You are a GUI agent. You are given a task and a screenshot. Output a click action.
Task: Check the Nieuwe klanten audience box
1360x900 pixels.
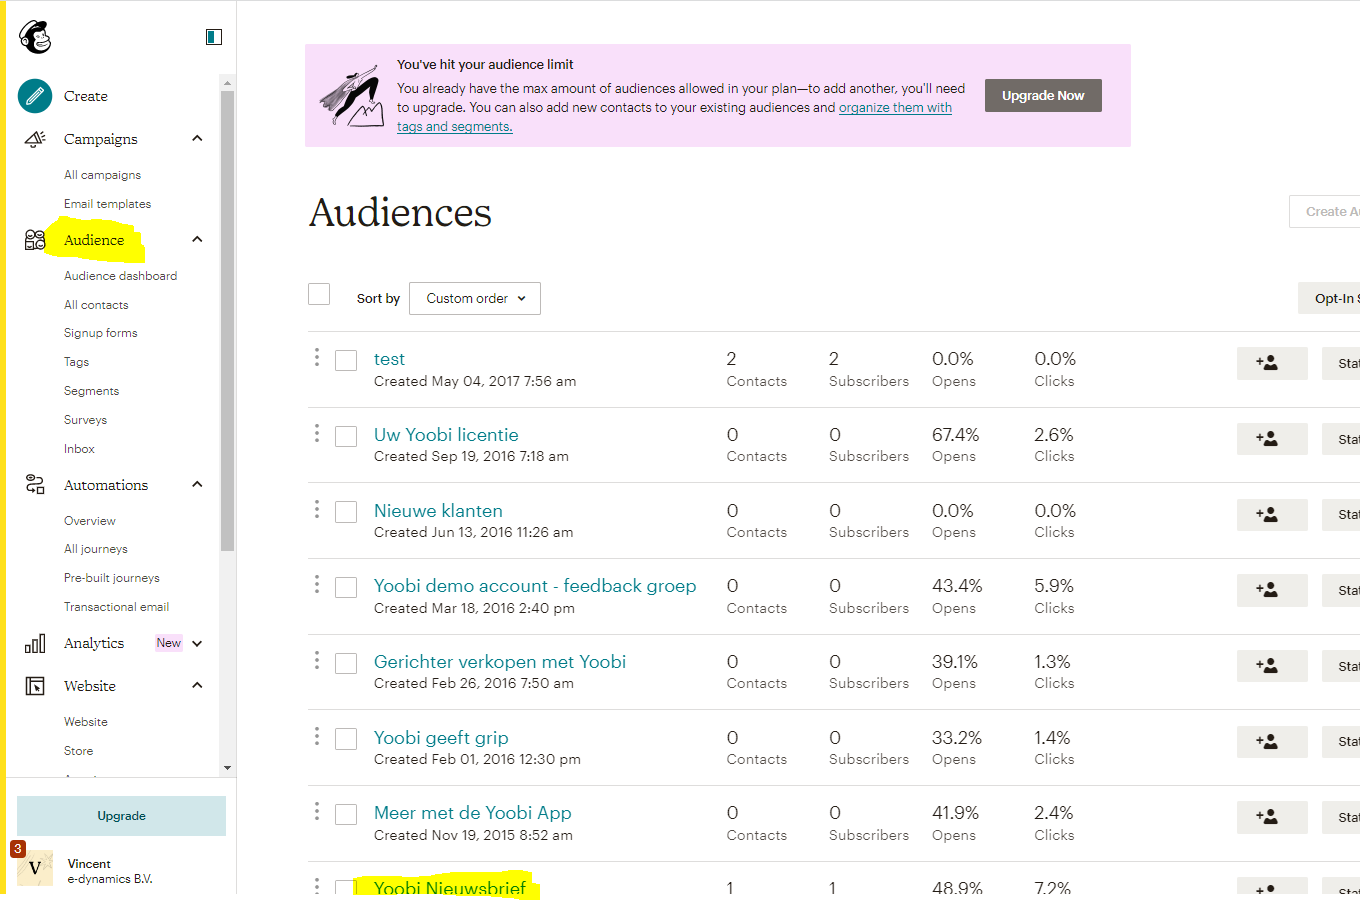[x=346, y=512]
